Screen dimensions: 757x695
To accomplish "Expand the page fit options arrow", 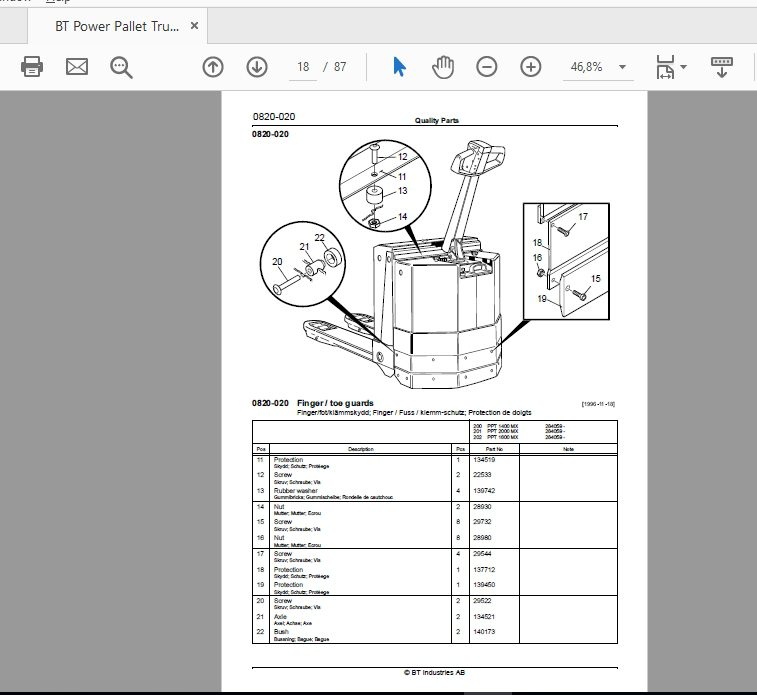I will click(684, 67).
